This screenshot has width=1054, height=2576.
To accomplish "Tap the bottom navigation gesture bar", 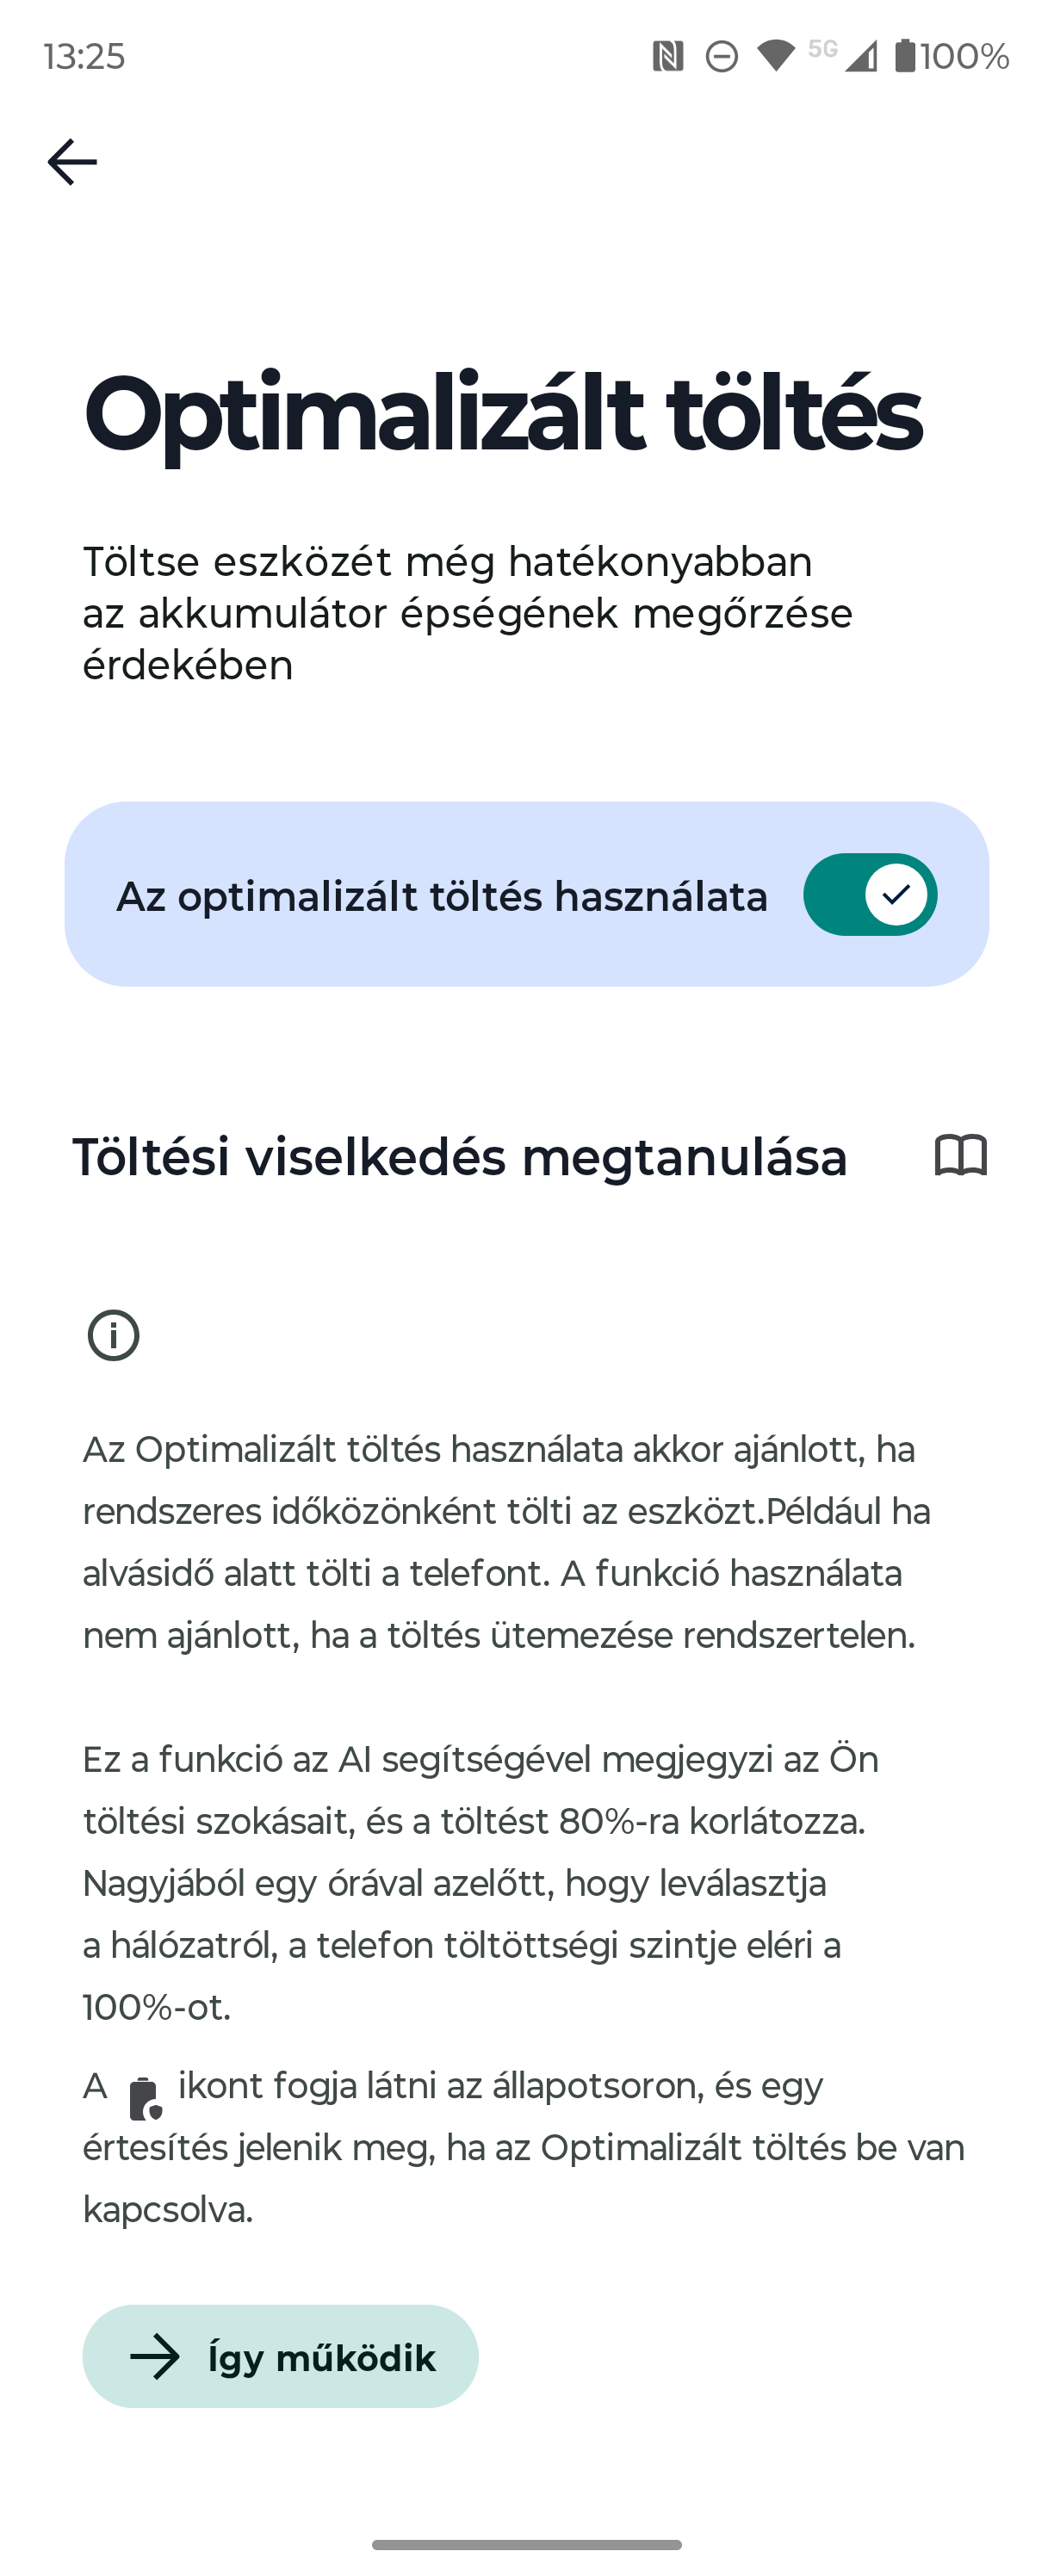I will 527,2544.
